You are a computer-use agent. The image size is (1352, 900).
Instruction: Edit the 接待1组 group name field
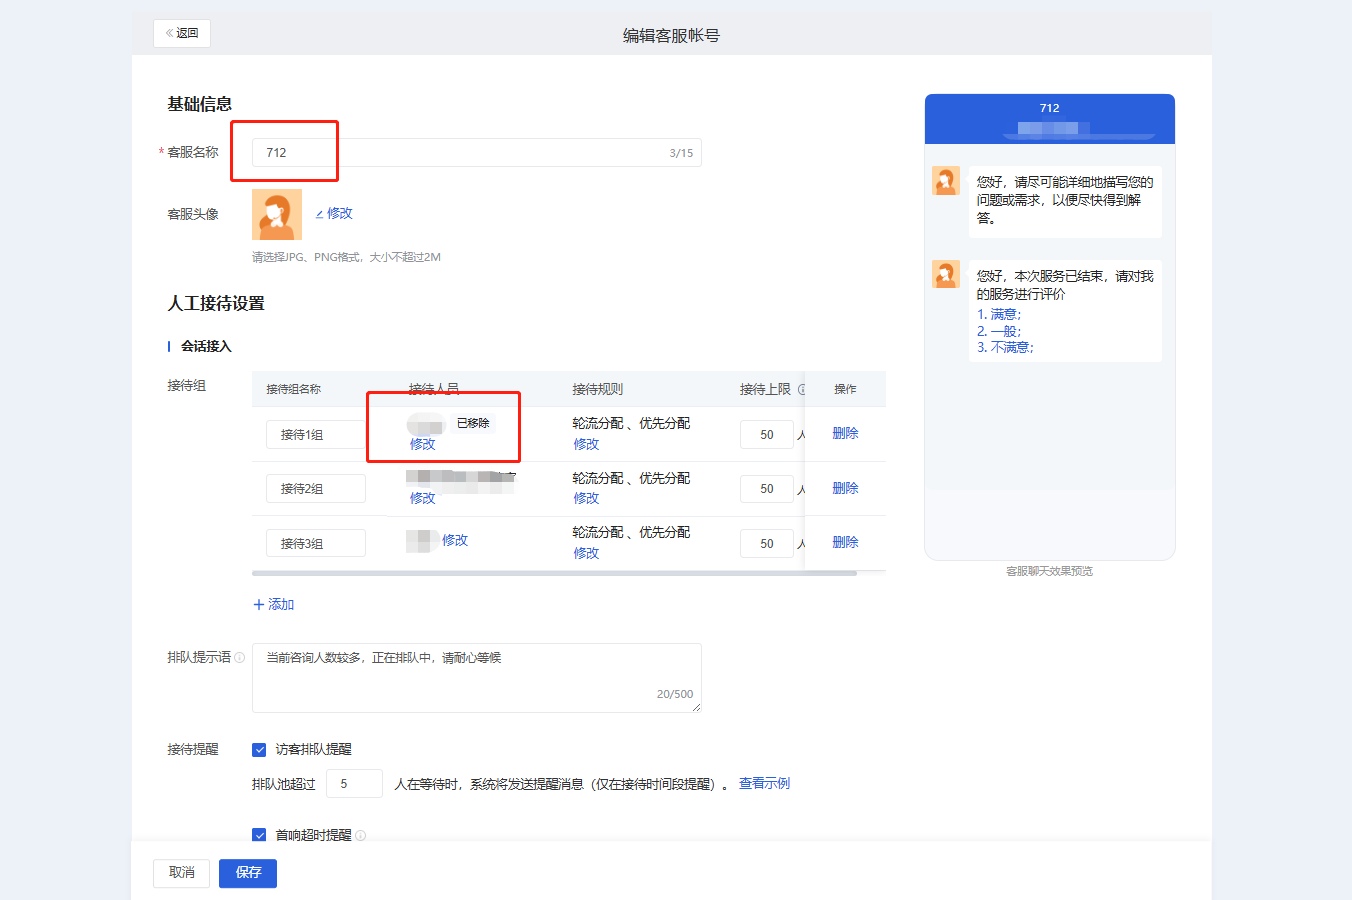[316, 435]
